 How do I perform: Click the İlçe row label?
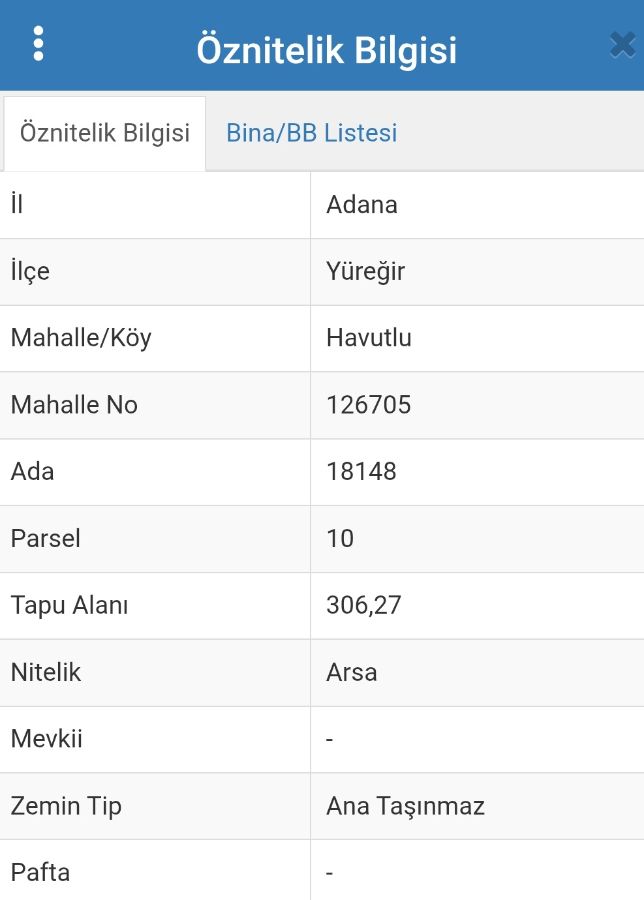click(30, 272)
